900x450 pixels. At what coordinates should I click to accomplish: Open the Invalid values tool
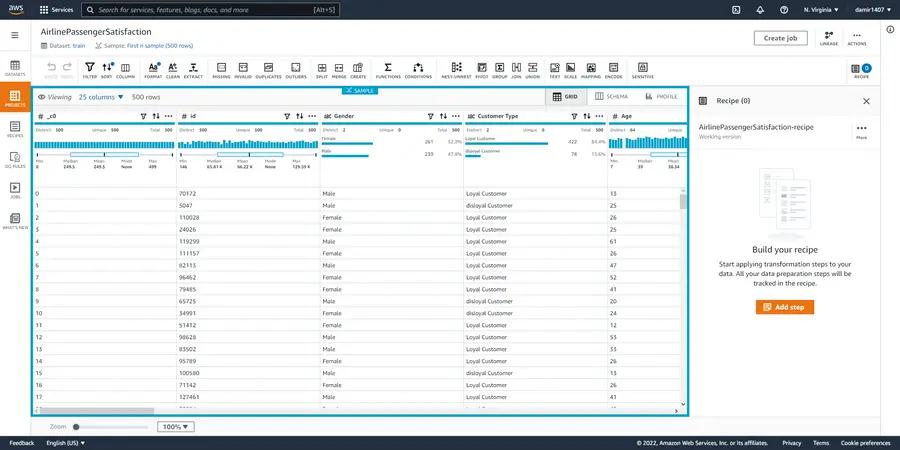(243, 70)
